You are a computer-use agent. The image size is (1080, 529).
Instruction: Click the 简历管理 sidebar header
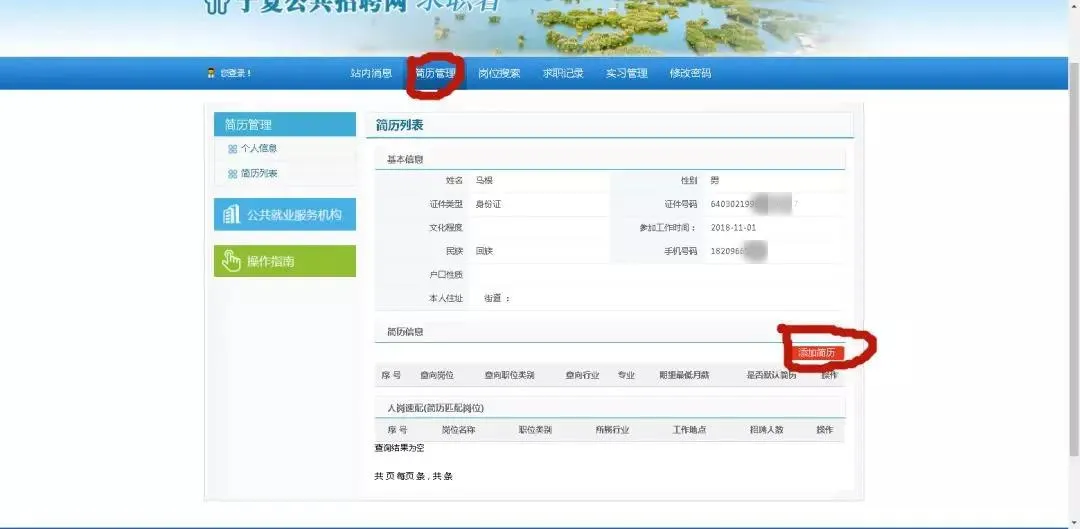[284, 125]
